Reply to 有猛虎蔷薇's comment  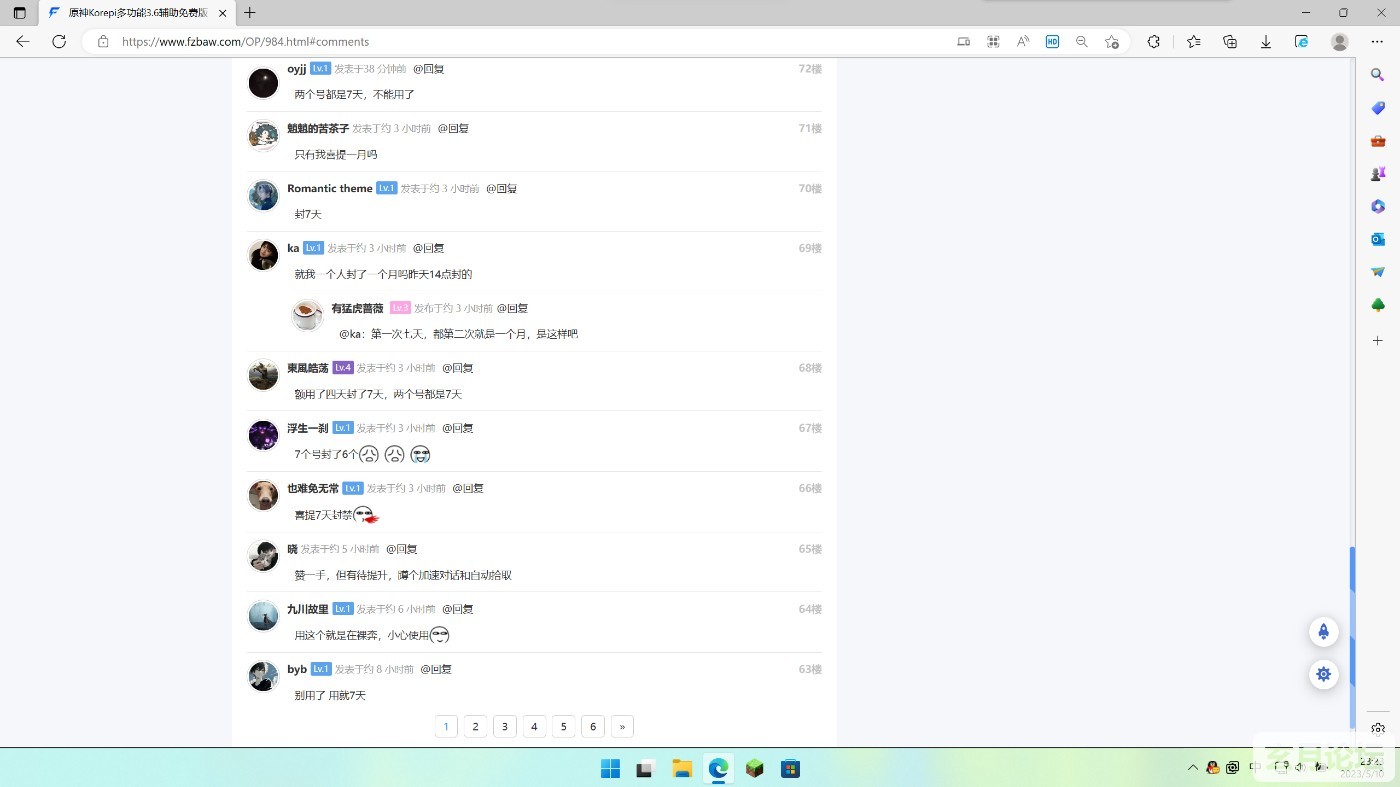click(513, 309)
